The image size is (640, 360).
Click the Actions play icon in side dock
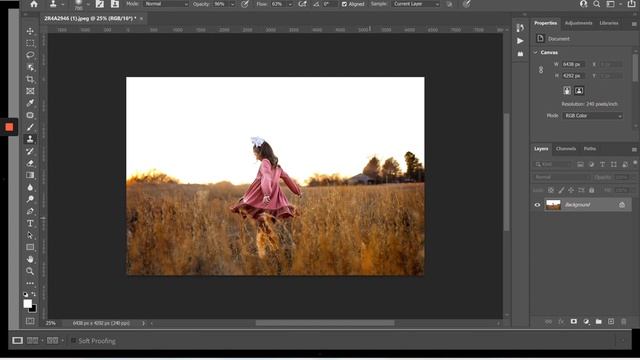coord(520,41)
